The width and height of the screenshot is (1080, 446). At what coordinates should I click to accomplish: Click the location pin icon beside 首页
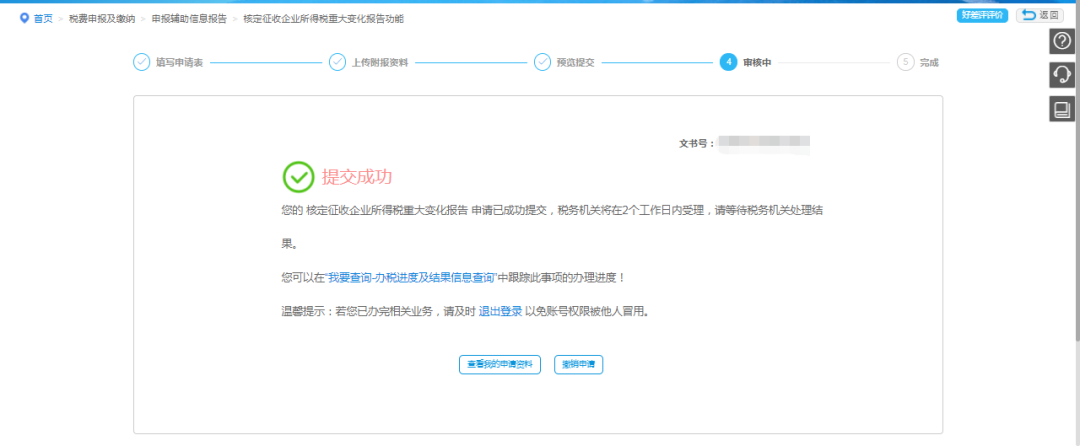(x=25, y=18)
